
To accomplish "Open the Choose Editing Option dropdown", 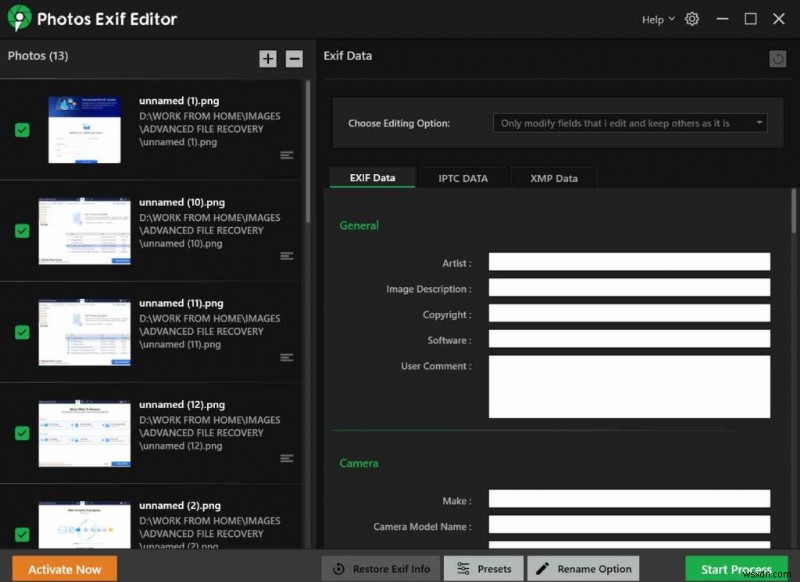I will pyautogui.click(x=630, y=123).
